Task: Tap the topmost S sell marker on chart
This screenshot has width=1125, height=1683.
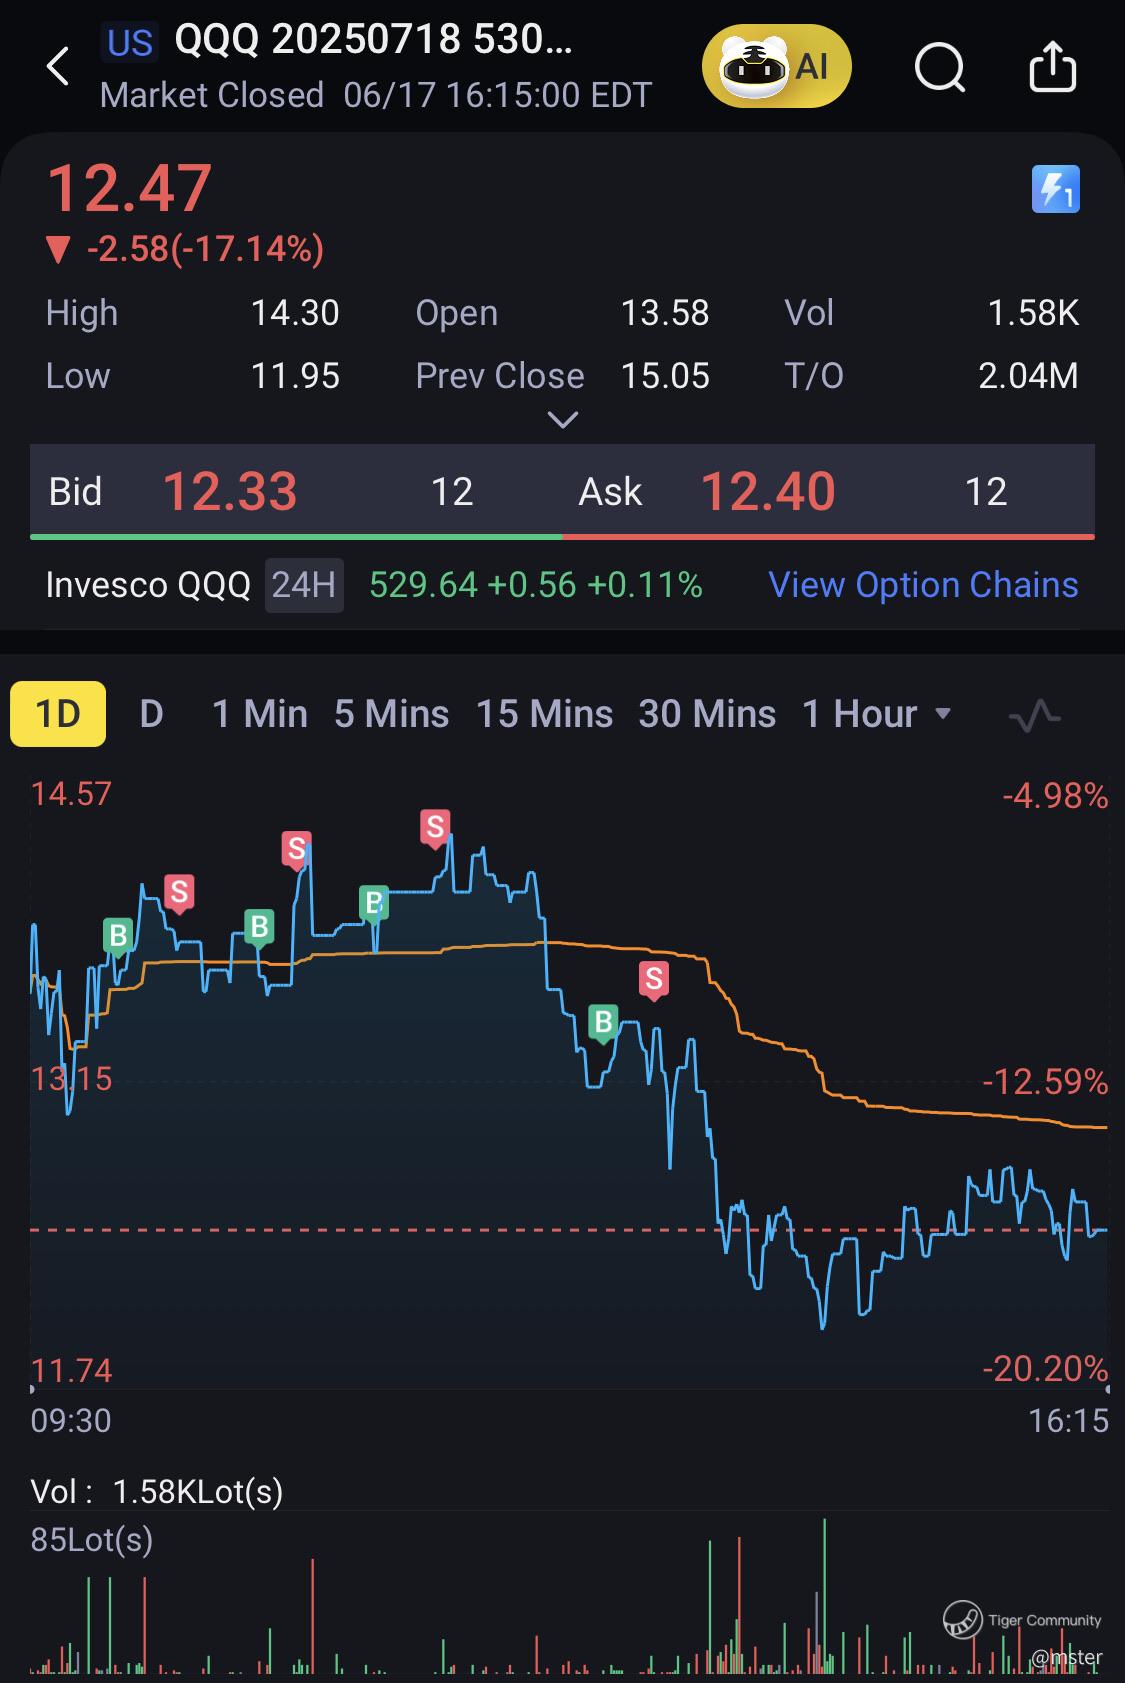Action: click(x=434, y=828)
